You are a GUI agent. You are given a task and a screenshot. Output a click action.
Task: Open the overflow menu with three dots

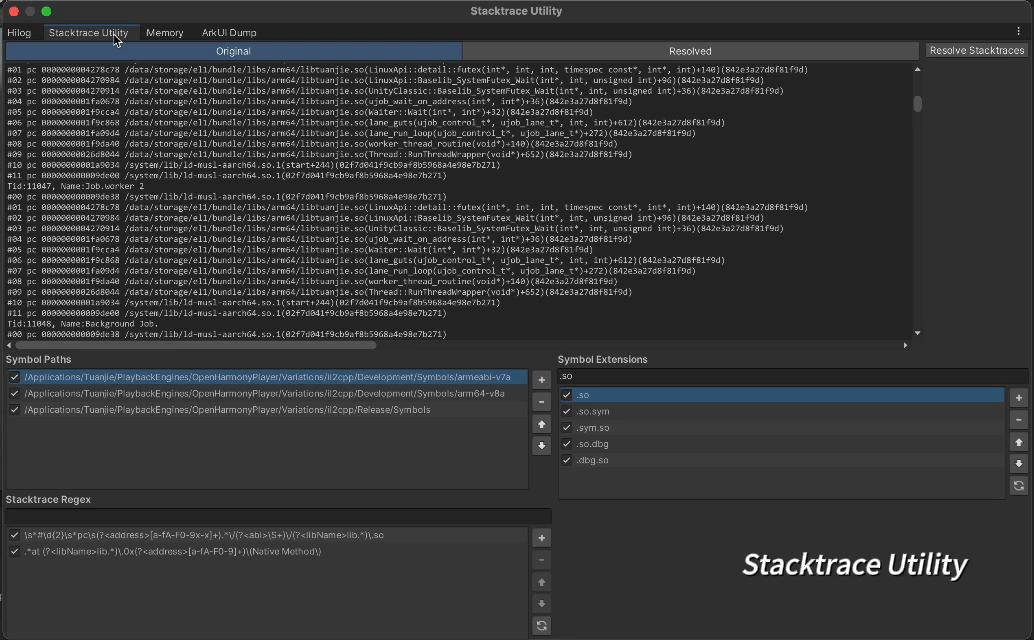click(x=1017, y=32)
